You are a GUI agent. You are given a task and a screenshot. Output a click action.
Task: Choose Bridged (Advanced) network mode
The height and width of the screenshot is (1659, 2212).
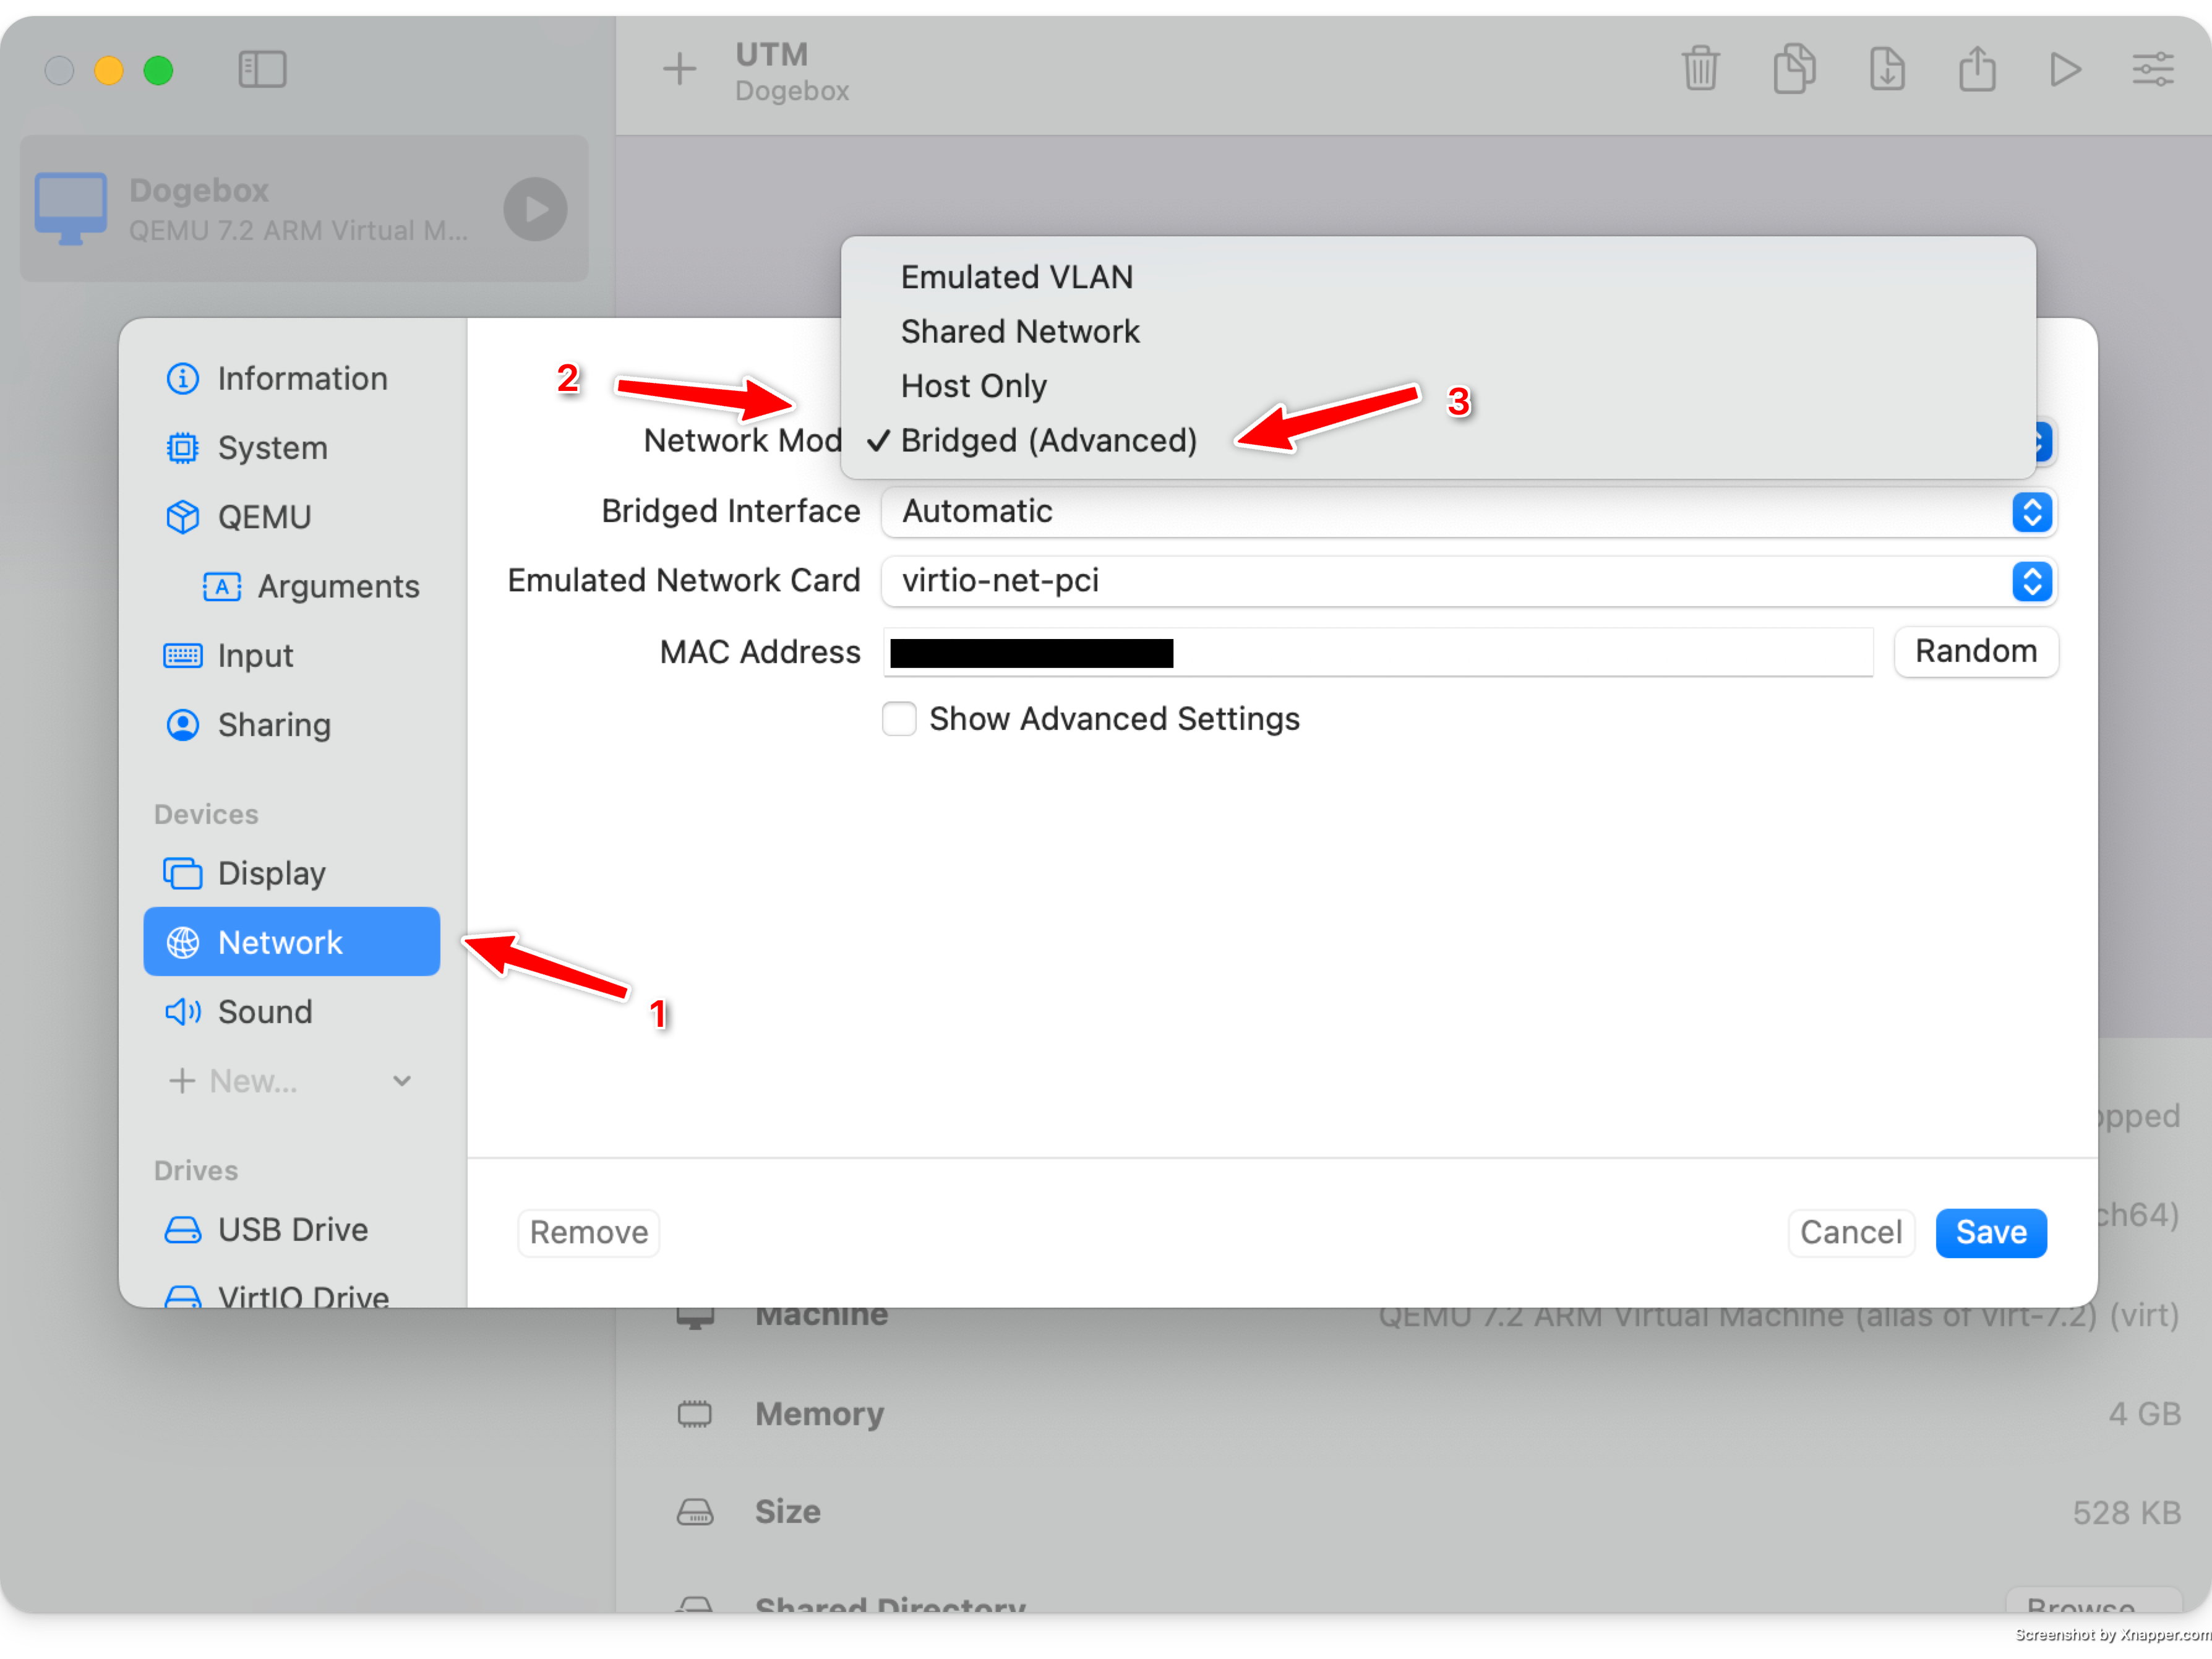click(1437, 441)
